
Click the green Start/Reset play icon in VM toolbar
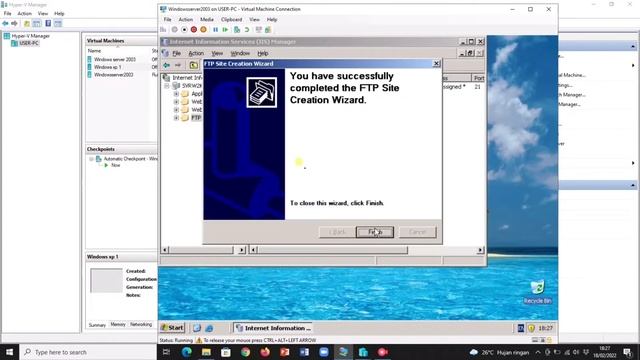pyautogui.click(x=225, y=29)
